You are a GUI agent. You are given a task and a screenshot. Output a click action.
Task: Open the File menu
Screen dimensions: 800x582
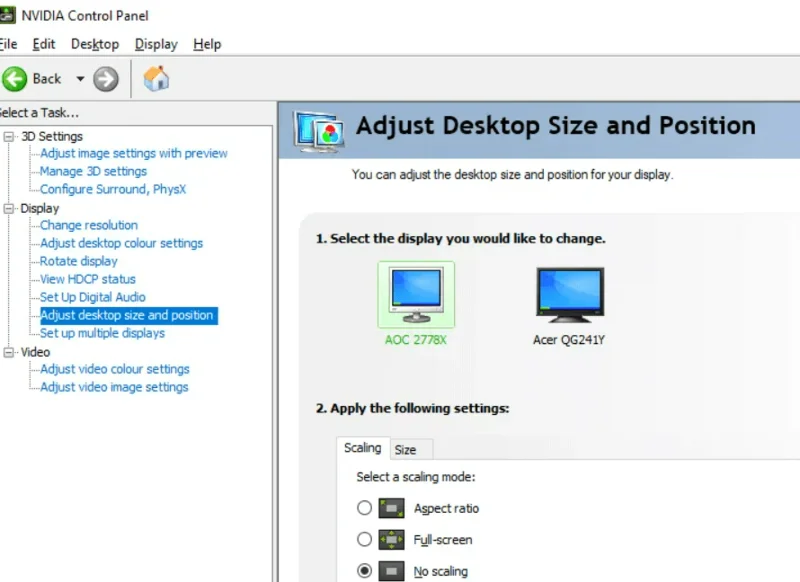tap(8, 44)
